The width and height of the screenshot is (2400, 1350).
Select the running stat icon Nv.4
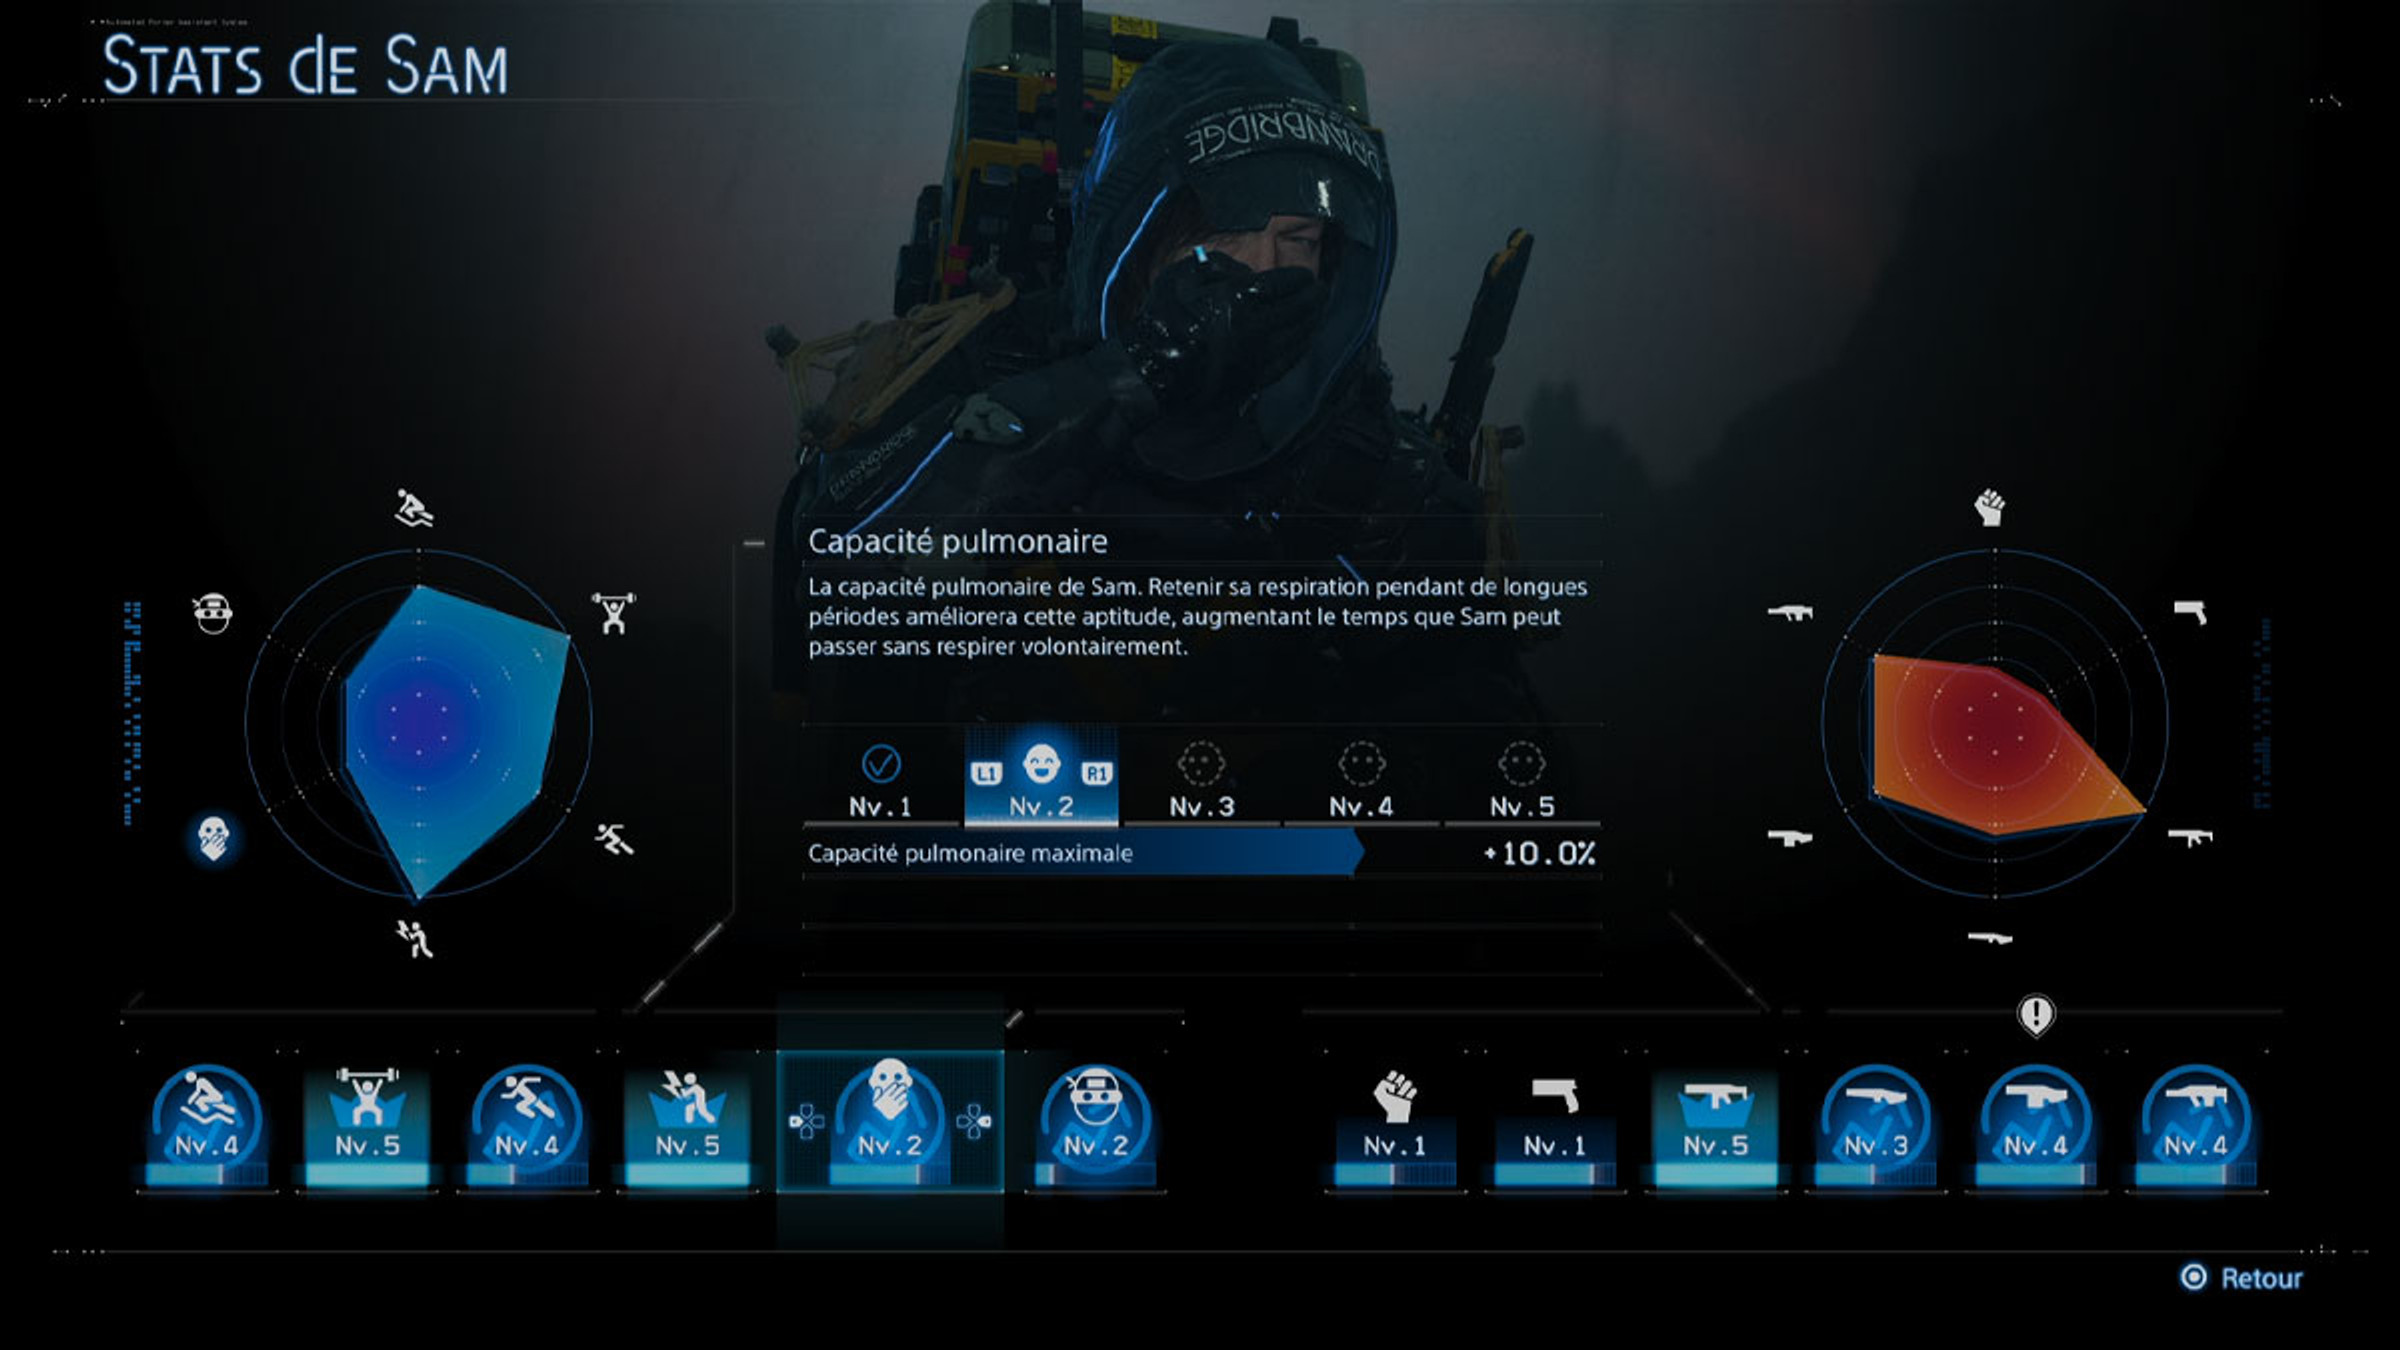pos(527,1125)
